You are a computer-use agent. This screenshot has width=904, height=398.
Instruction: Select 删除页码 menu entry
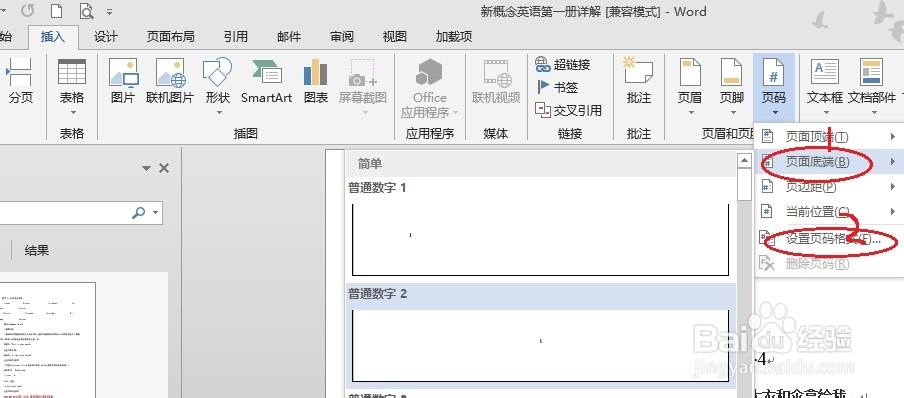(x=829, y=264)
